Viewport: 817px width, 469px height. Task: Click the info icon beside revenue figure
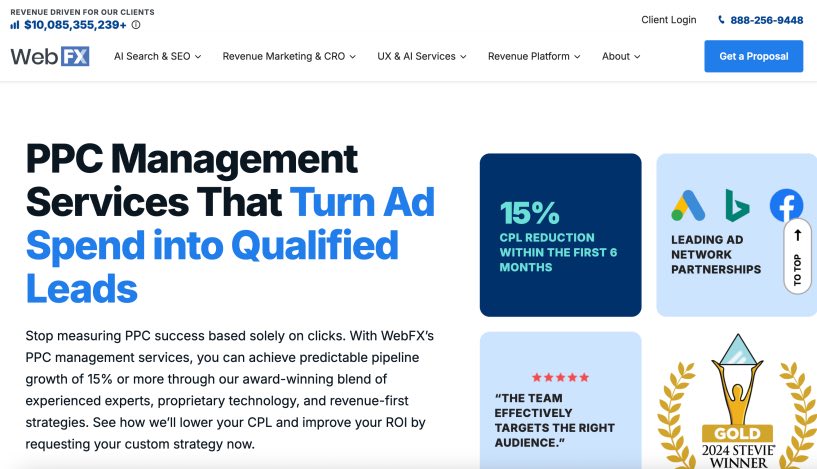pos(136,24)
